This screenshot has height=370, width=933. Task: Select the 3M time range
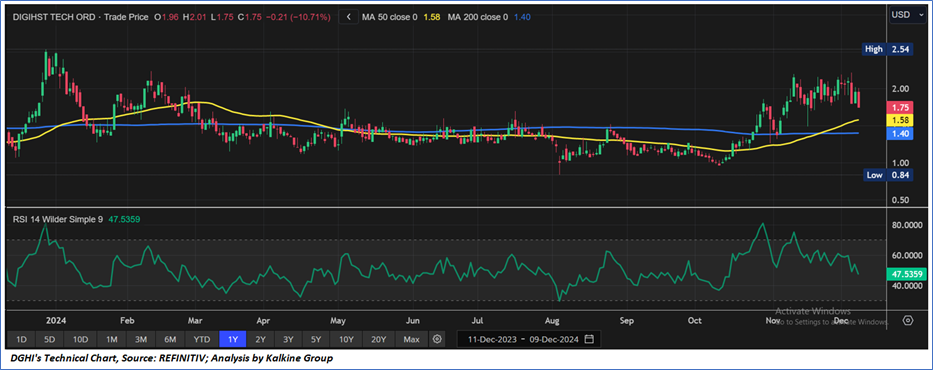(140, 340)
